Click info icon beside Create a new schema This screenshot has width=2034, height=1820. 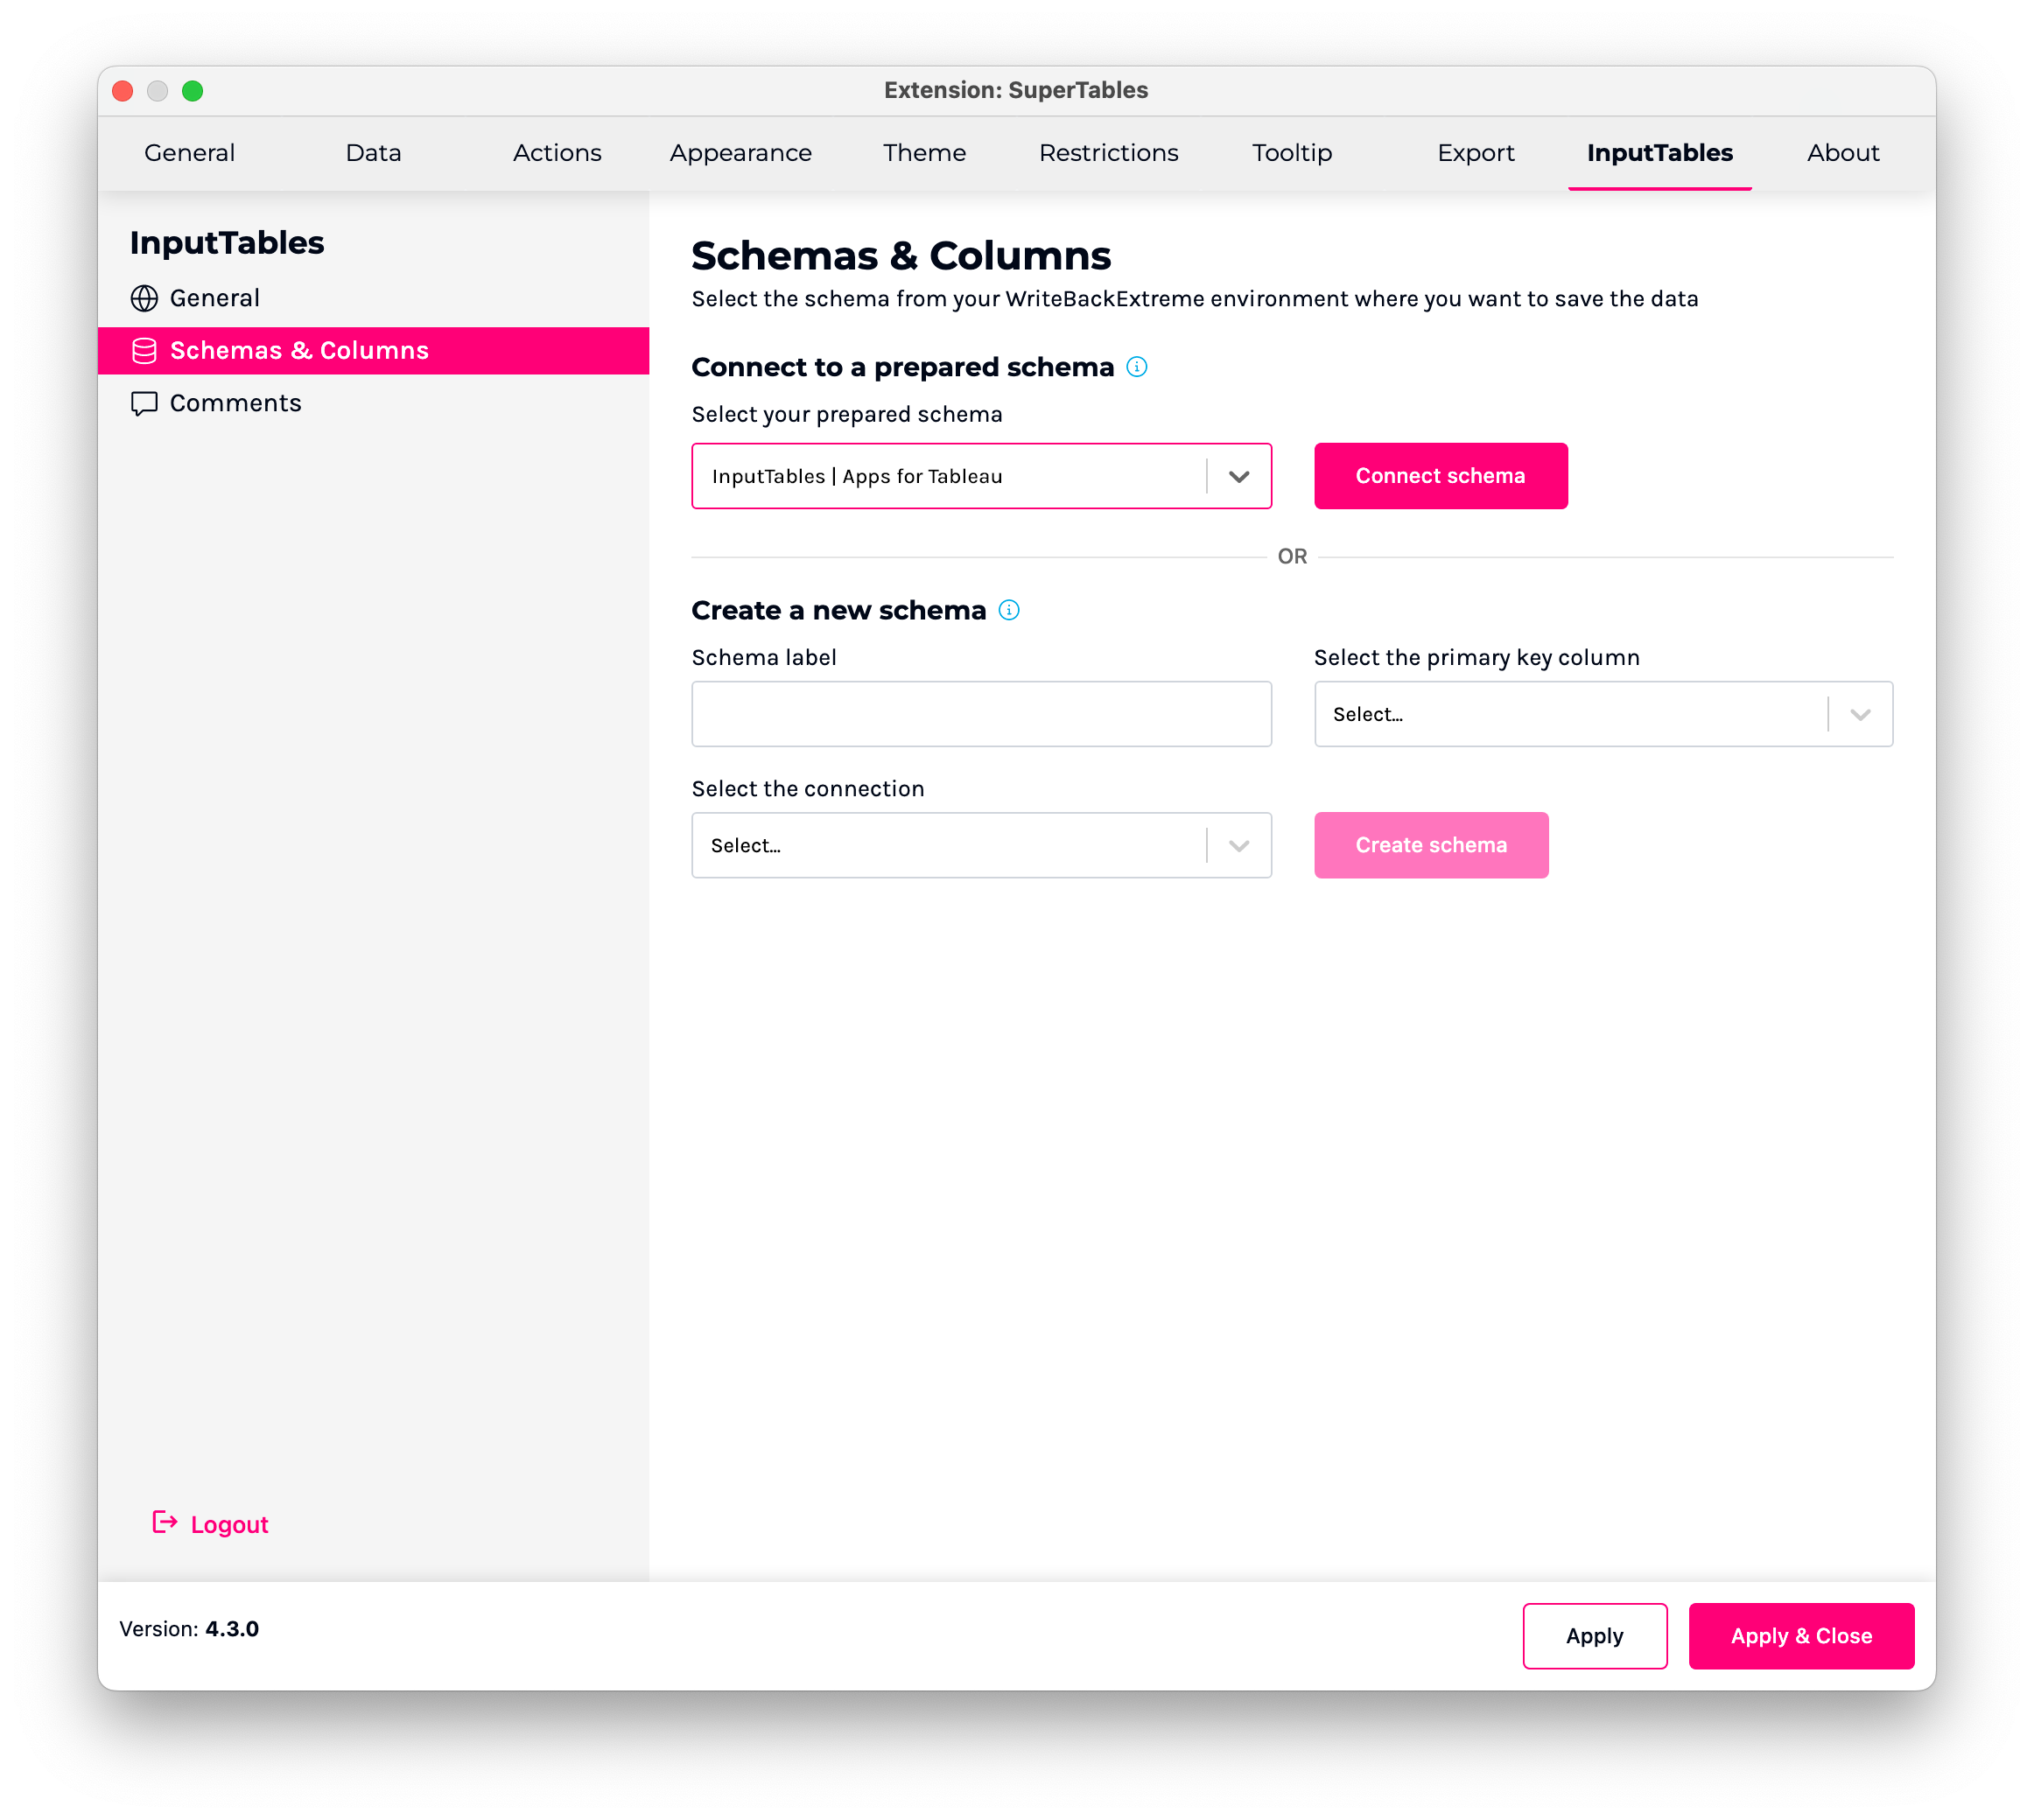point(1009,610)
